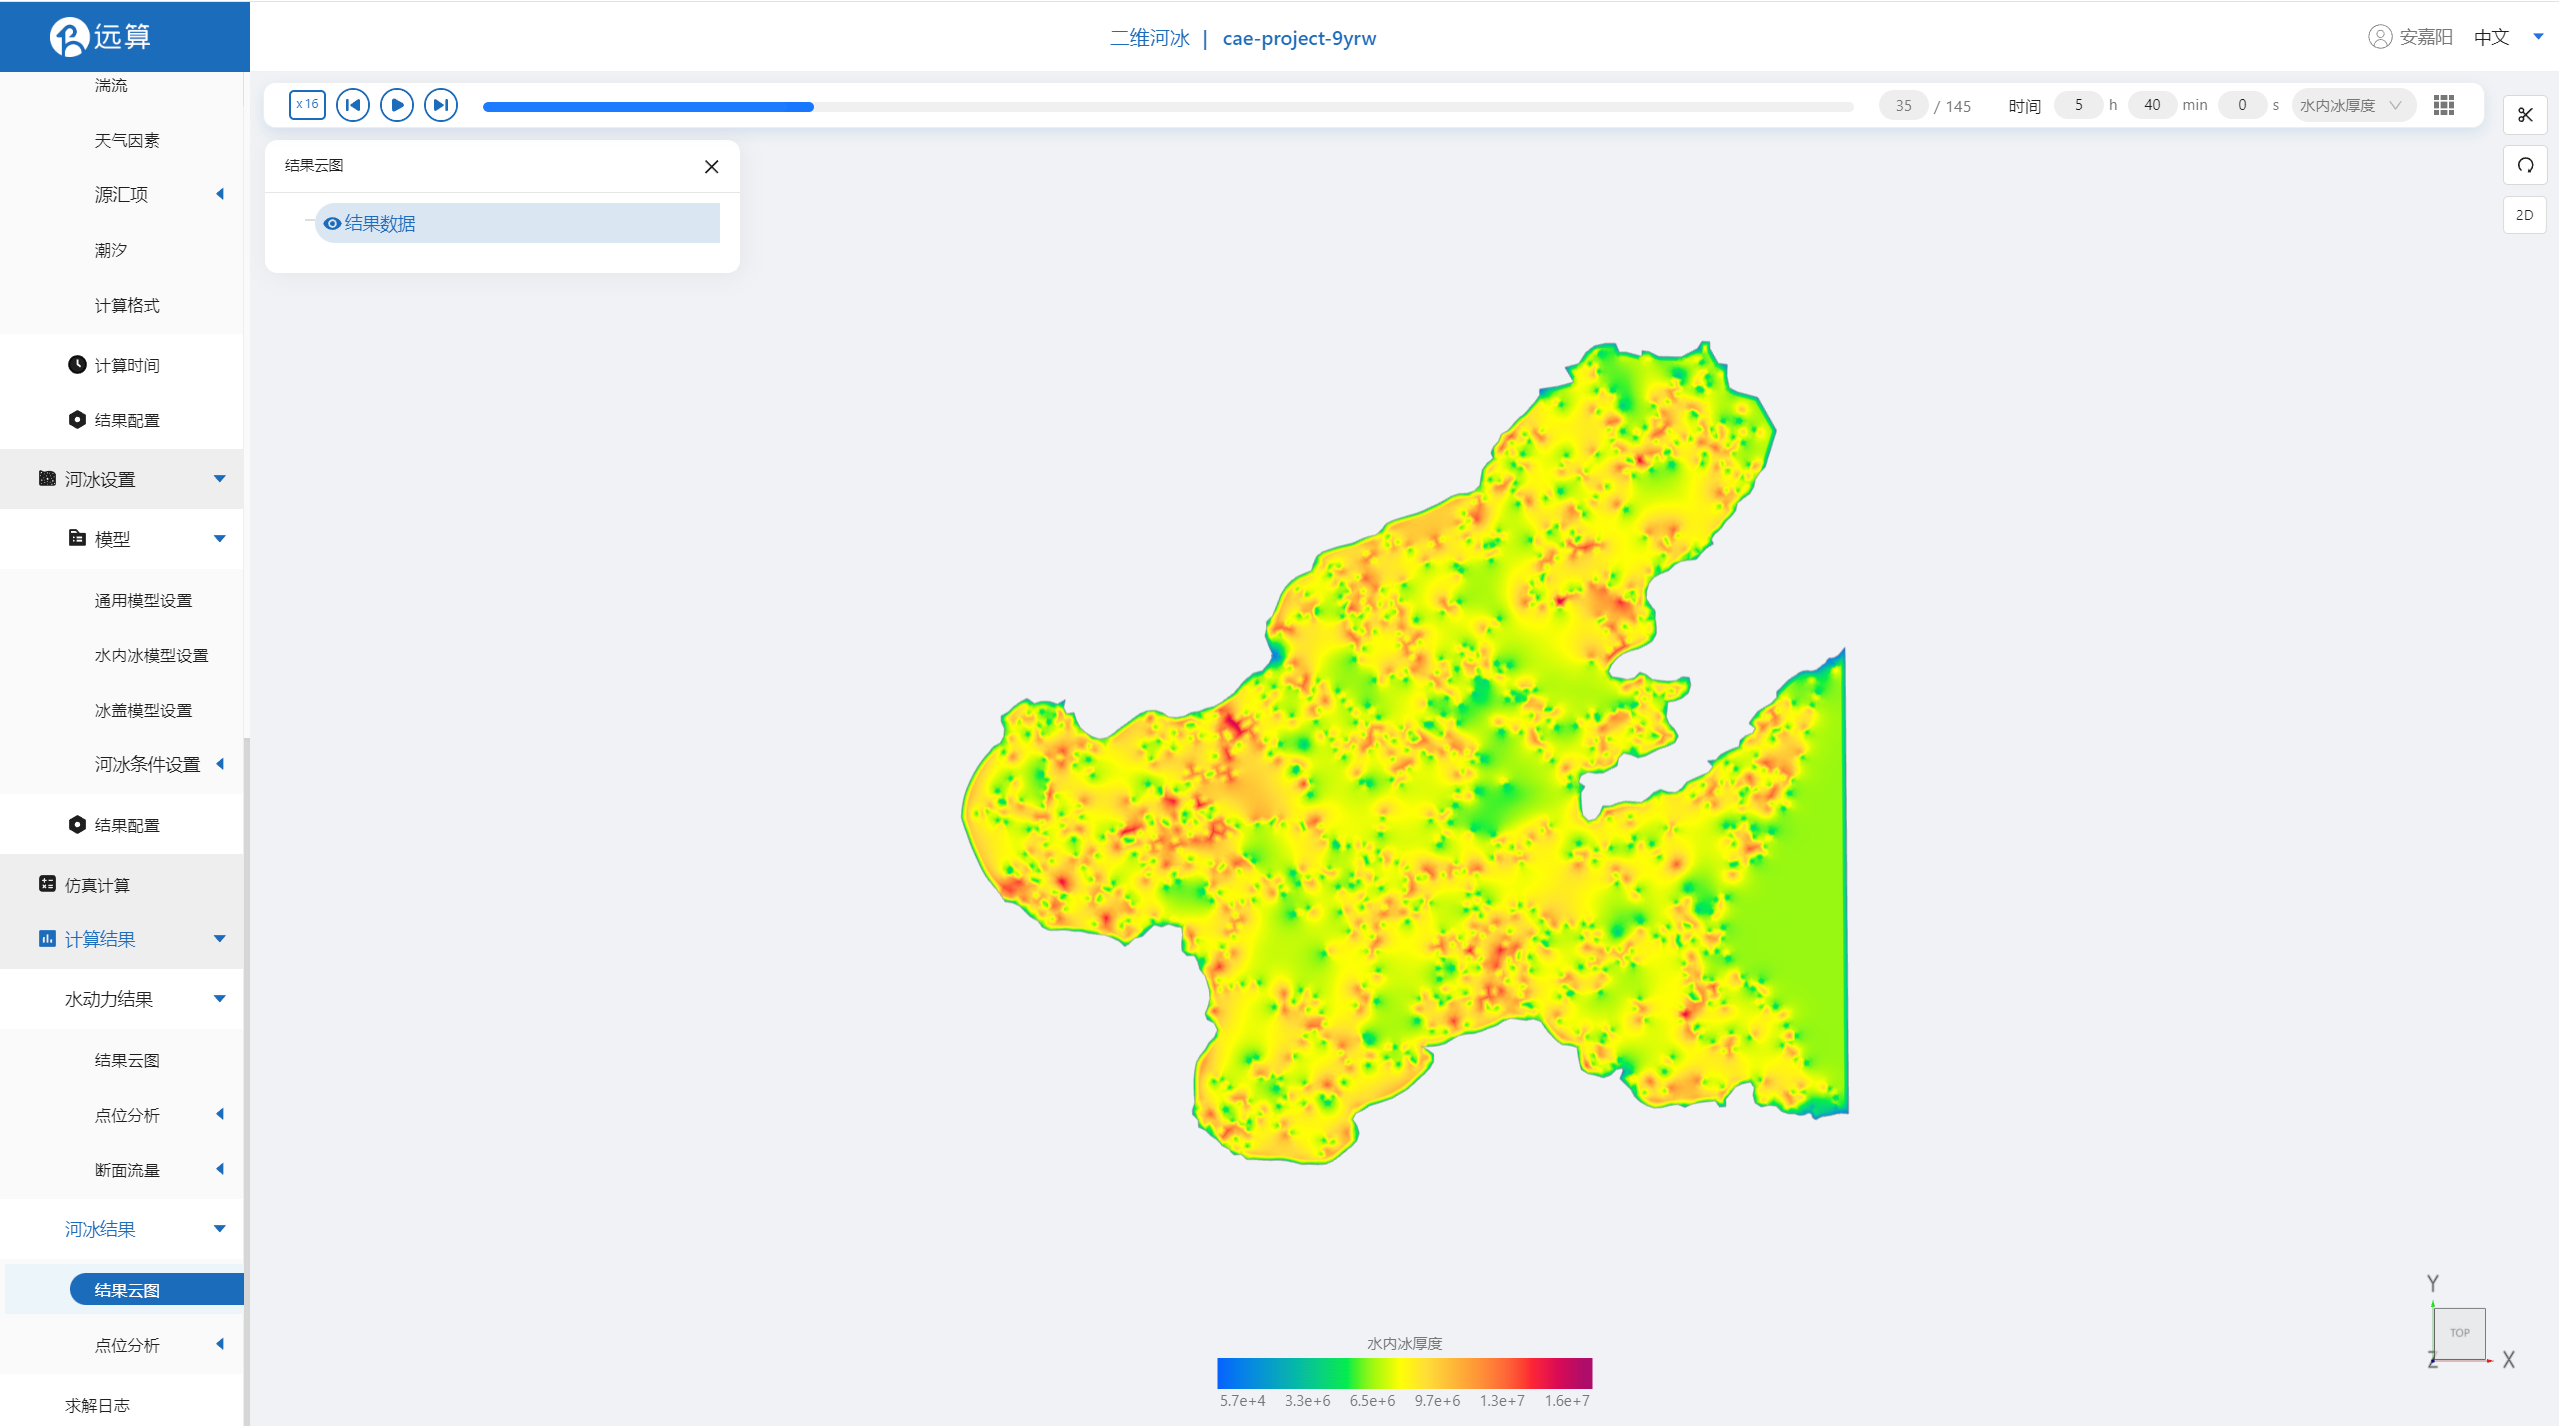Collapse the 水动力结果 arrow
Screen dimensions: 2559x1426
220,999
